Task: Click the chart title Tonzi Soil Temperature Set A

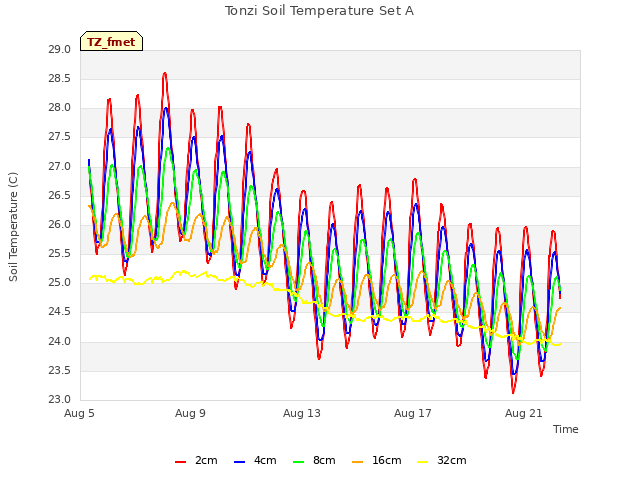Action: 319,11
